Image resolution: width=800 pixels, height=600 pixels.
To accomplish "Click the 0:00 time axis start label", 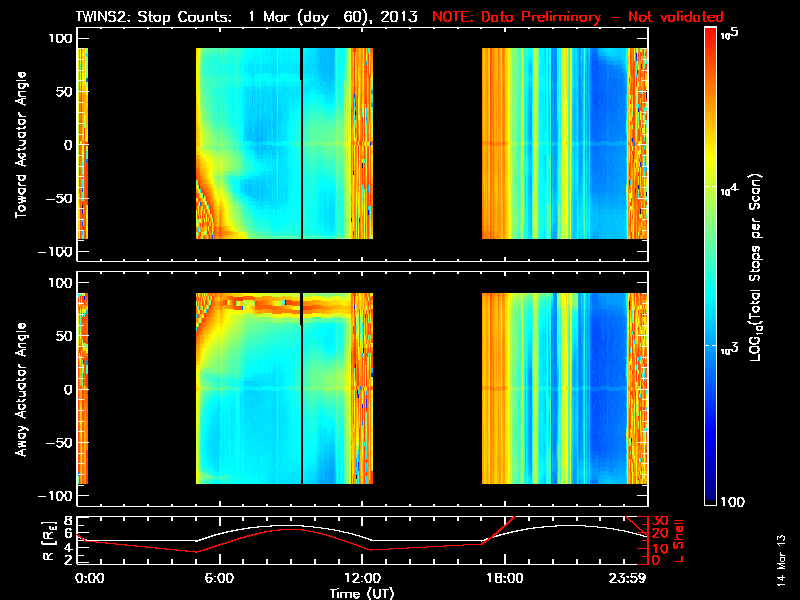I will 90,578.
